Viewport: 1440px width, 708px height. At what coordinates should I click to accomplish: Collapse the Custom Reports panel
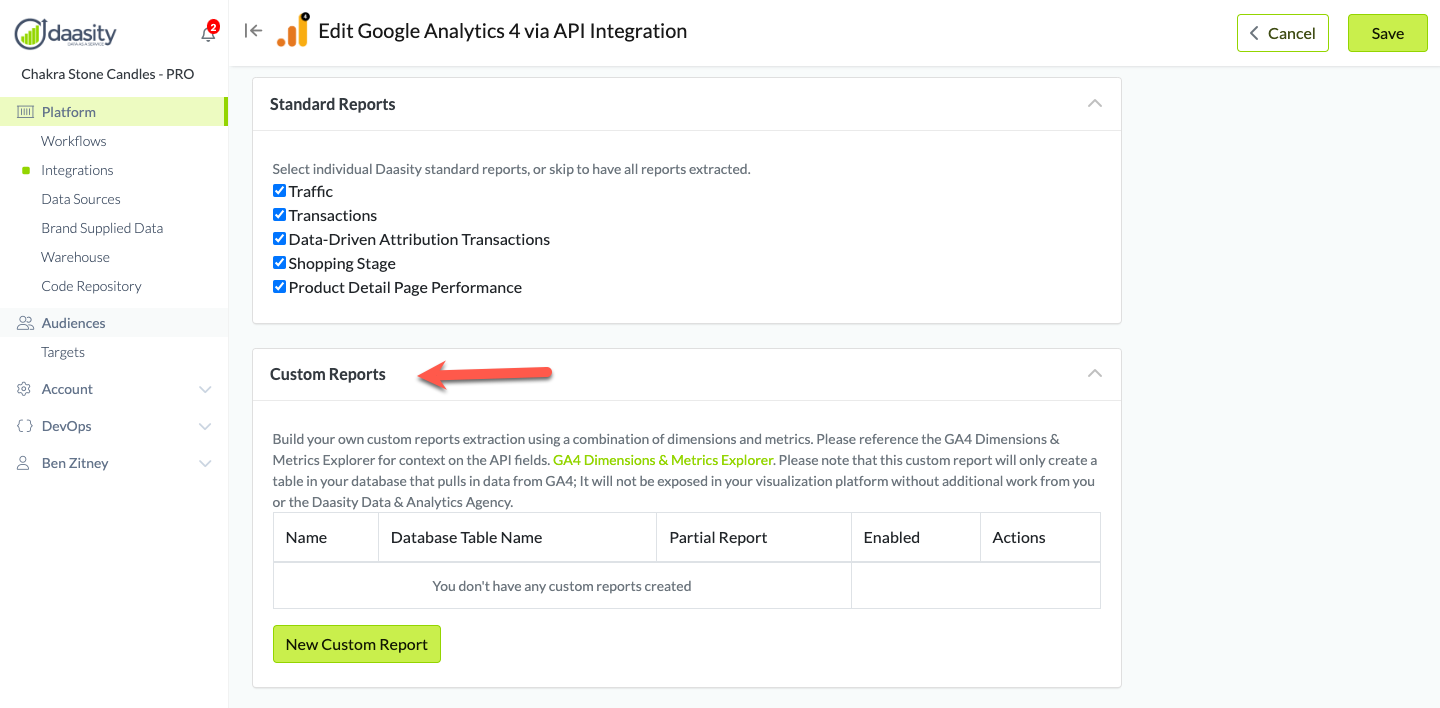point(1095,374)
